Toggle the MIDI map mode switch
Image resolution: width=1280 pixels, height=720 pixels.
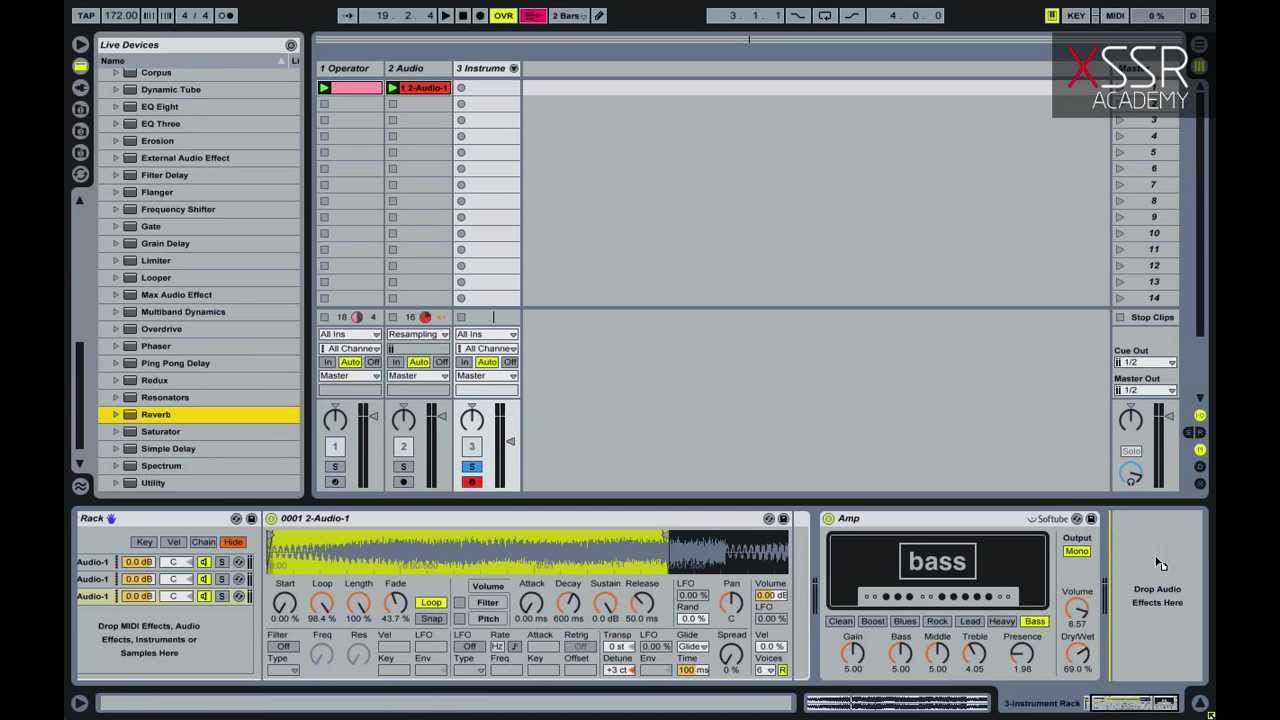(1115, 15)
